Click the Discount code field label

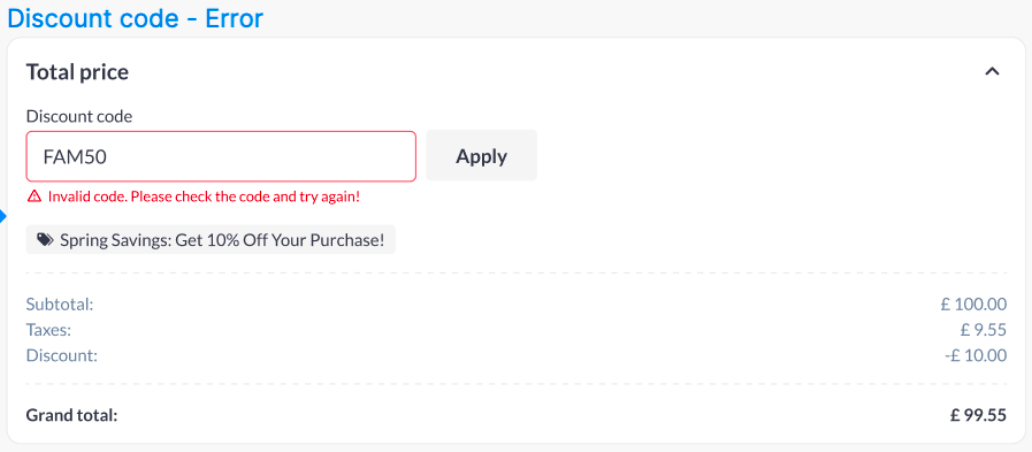click(79, 116)
